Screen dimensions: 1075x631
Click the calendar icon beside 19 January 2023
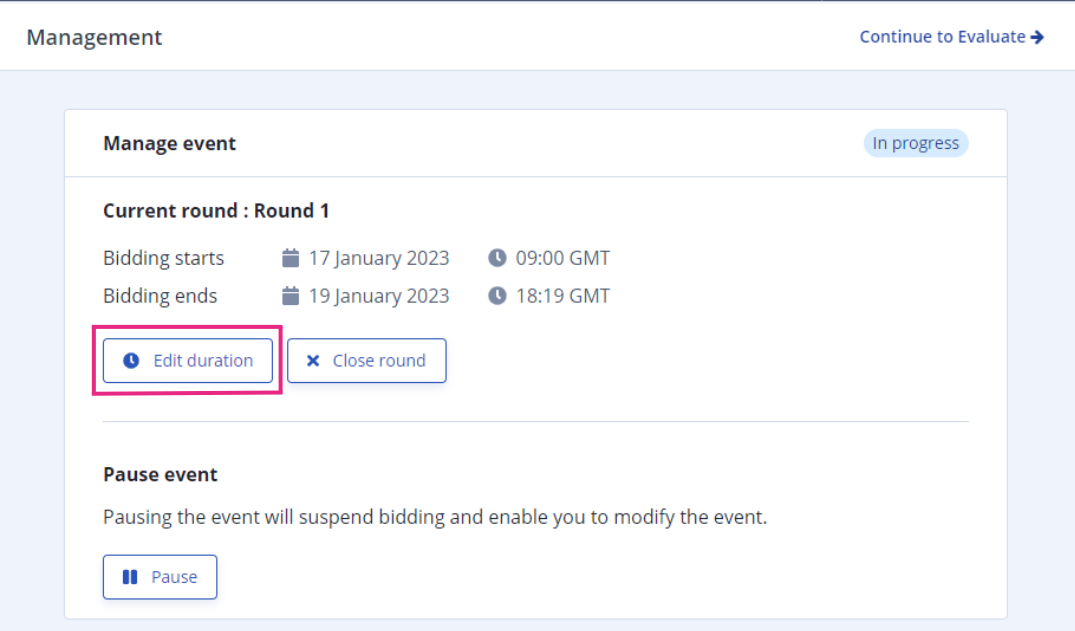tap(291, 296)
